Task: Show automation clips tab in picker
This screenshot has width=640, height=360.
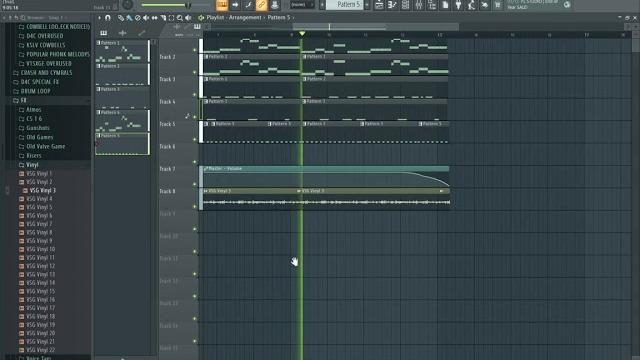Action: click(141, 33)
